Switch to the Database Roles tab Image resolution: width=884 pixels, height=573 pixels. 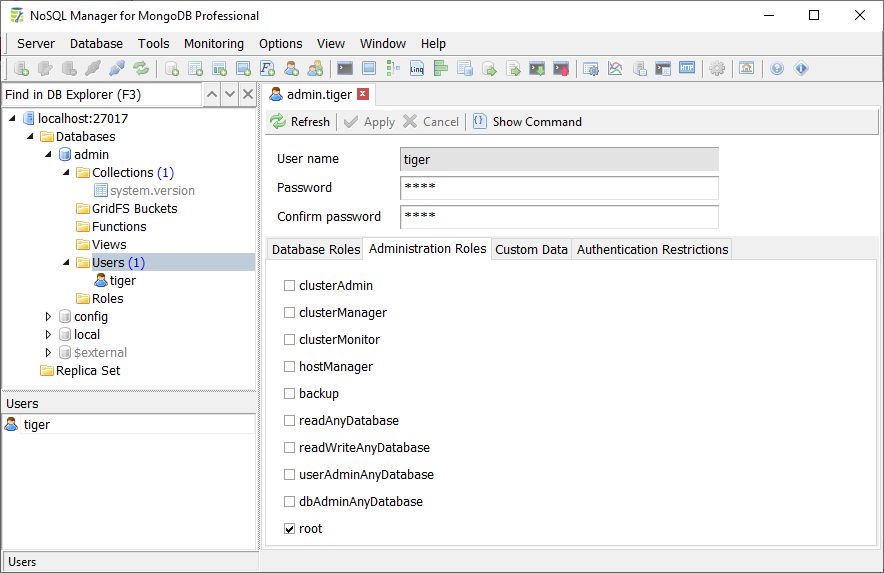(315, 250)
